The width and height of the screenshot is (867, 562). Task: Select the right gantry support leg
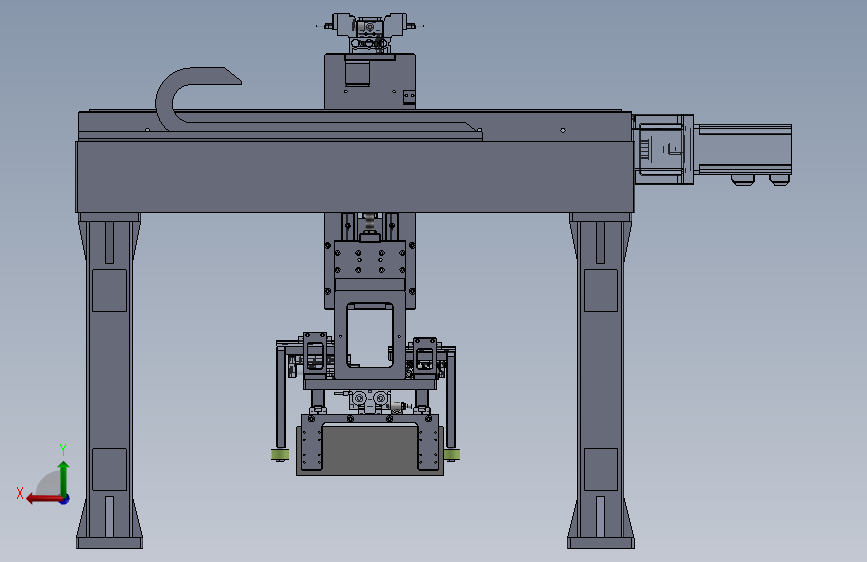coord(600,381)
